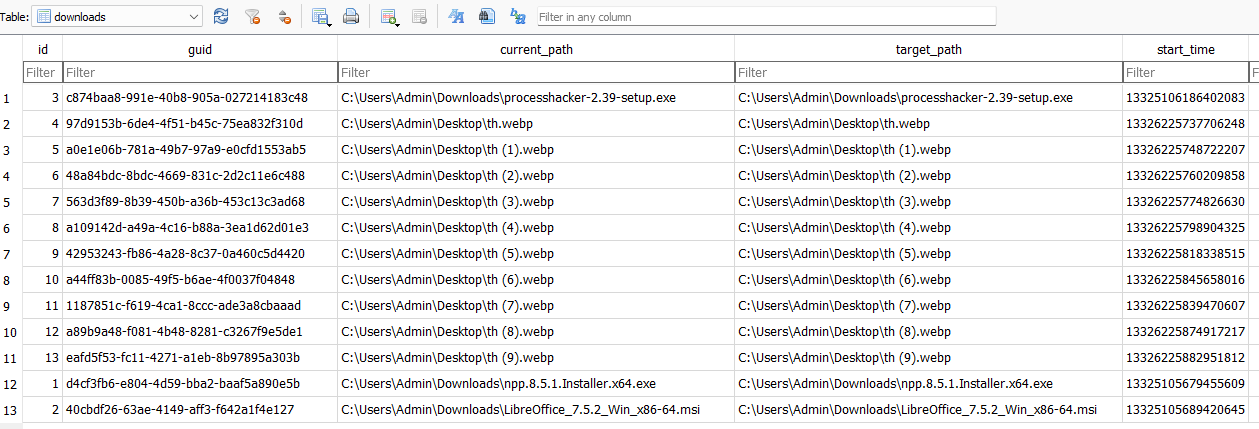Click the Print table icon
The height and width of the screenshot is (429, 1259).
click(x=351, y=16)
